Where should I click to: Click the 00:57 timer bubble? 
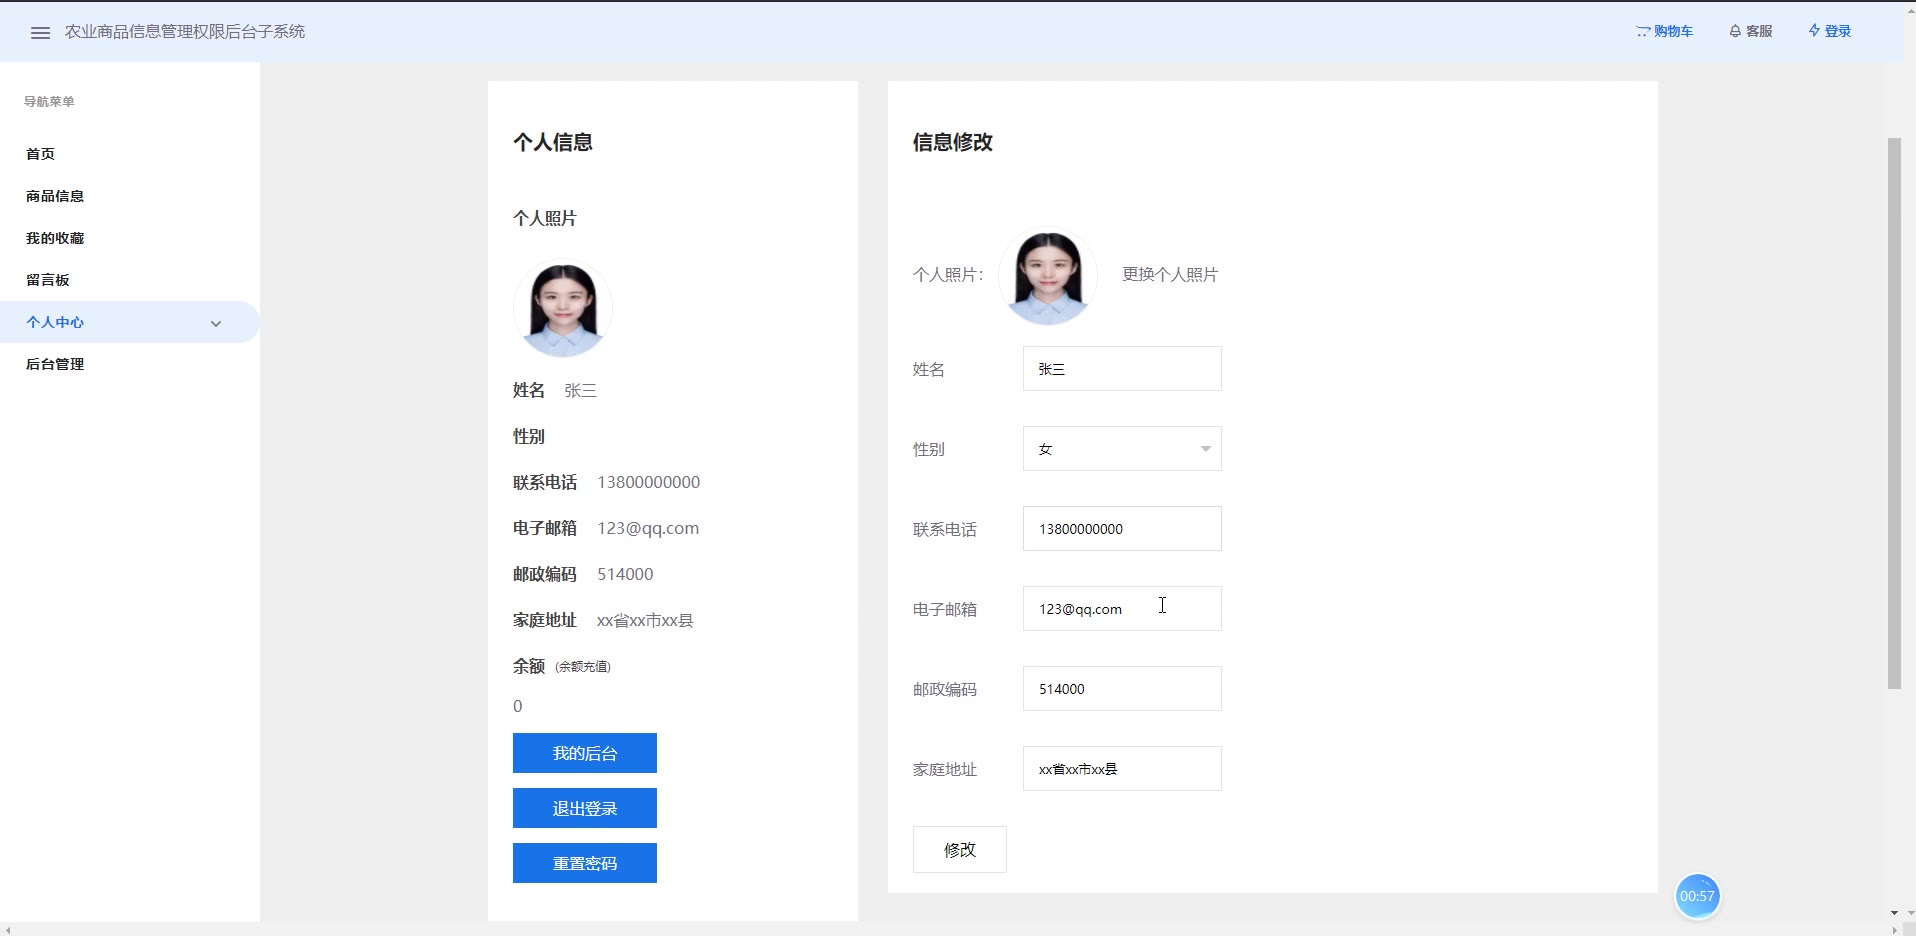(1697, 896)
